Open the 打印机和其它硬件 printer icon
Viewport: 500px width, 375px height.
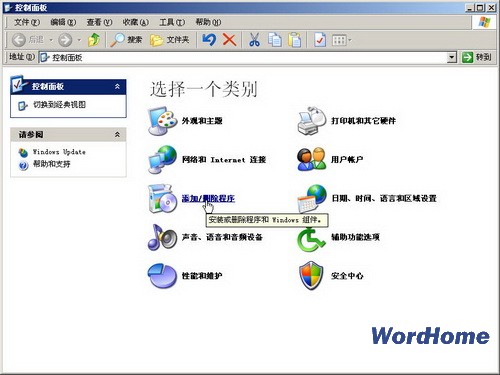(311, 121)
